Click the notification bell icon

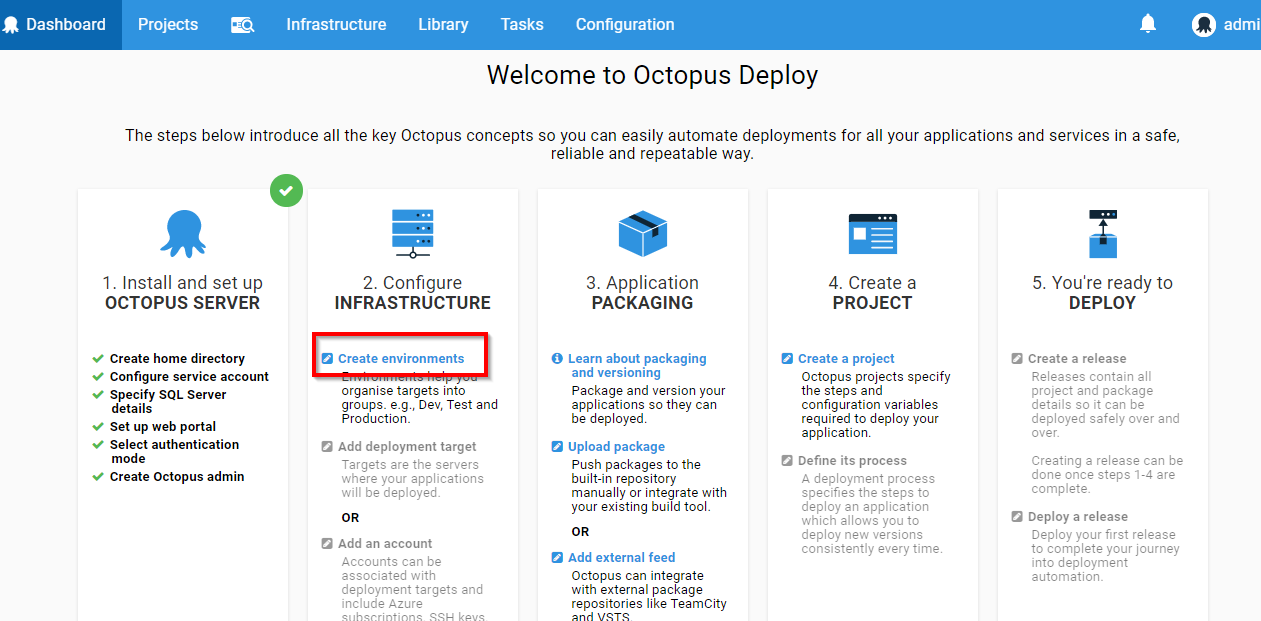tap(1148, 24)
